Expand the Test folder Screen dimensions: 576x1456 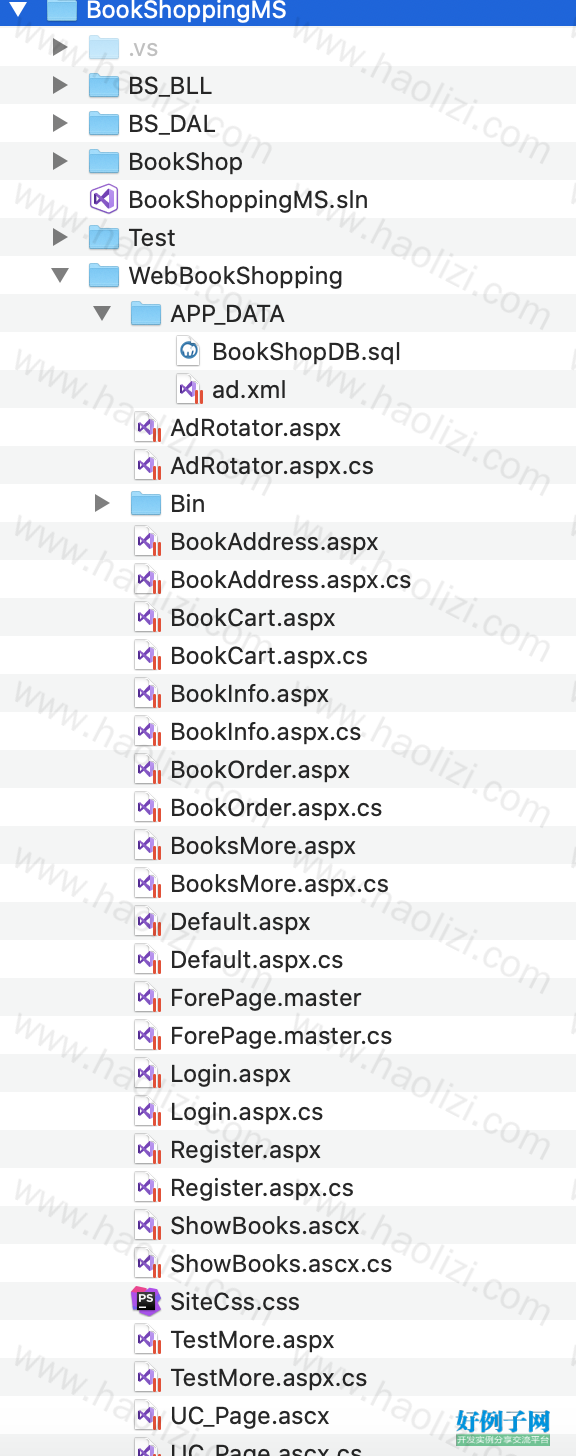60,237
